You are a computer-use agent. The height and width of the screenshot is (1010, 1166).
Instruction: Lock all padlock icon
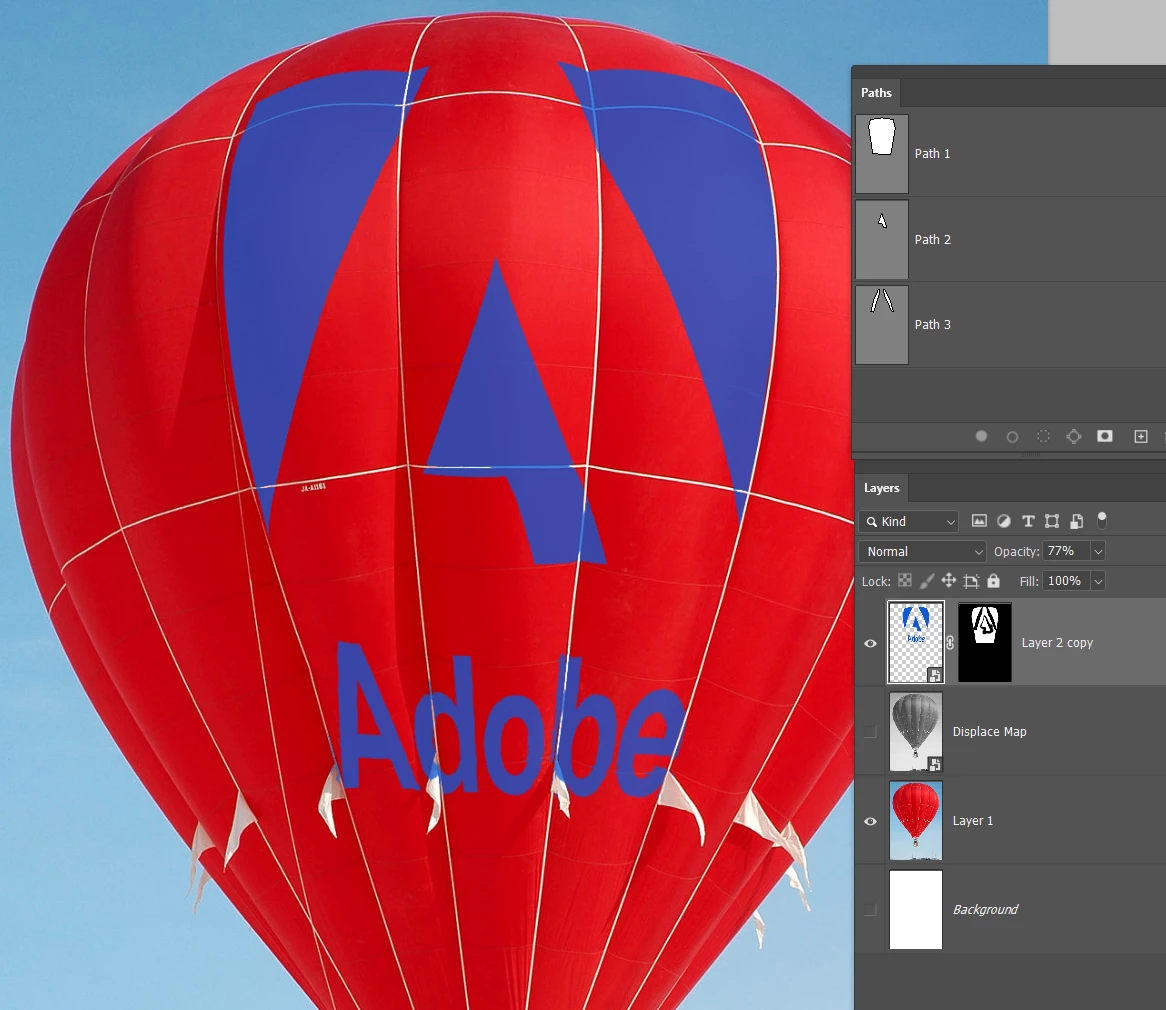[993, 581]
